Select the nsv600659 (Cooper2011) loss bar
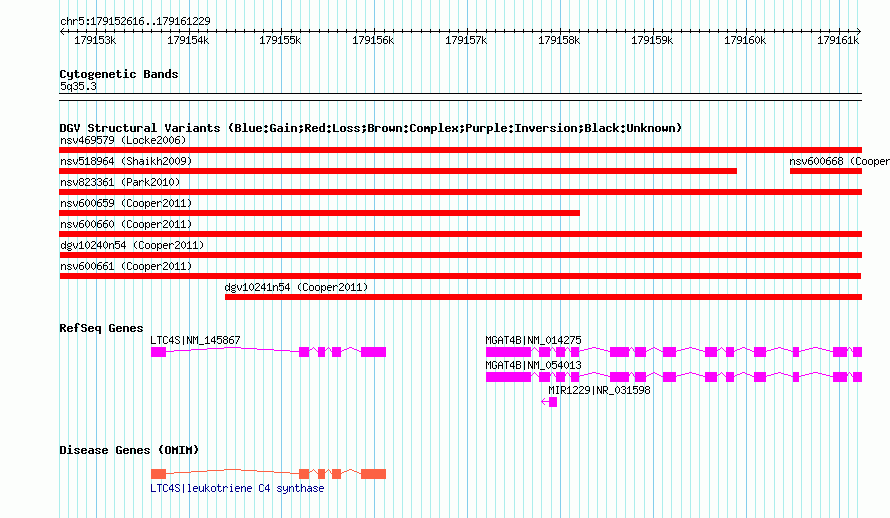 pyautogui.click(x=320, y=213)
